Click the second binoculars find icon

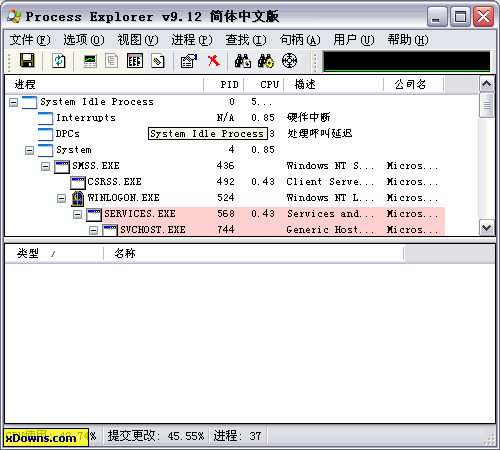(x=266, y=61)
